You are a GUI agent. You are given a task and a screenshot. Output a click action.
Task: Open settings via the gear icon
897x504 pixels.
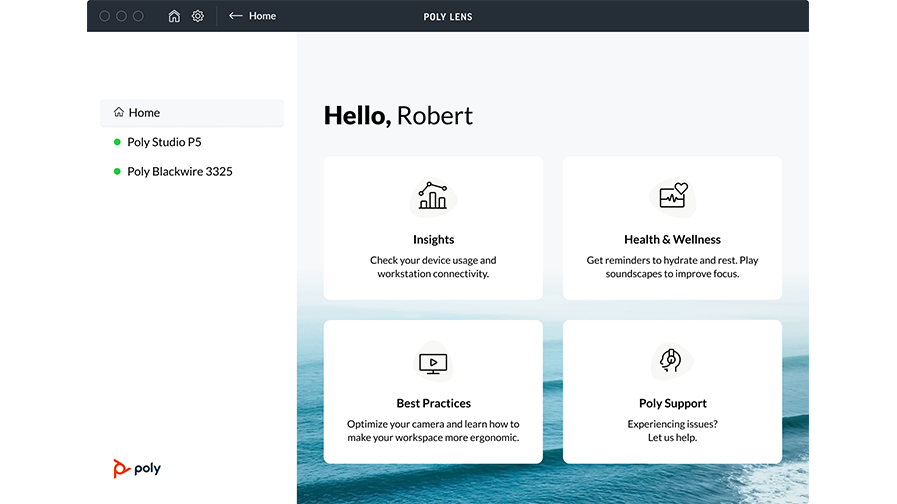197,16
